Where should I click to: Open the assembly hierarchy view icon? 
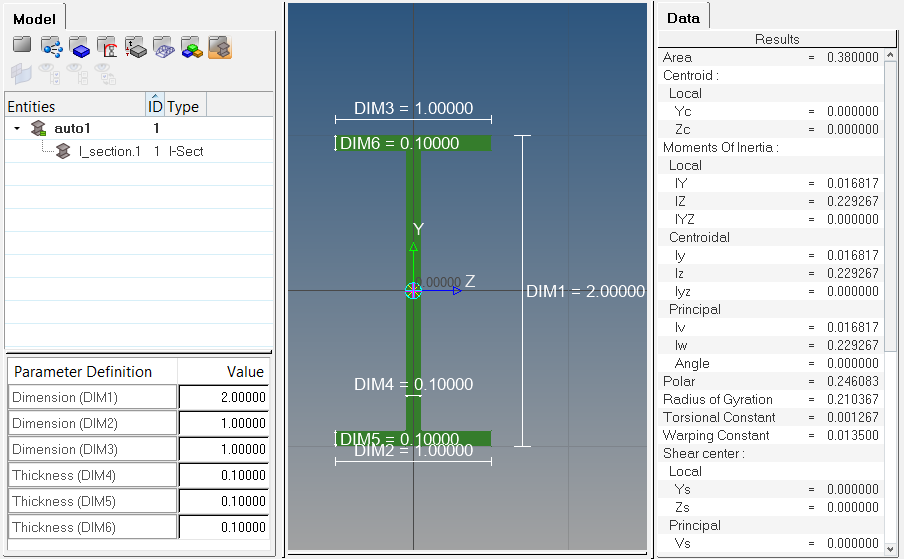51,46
